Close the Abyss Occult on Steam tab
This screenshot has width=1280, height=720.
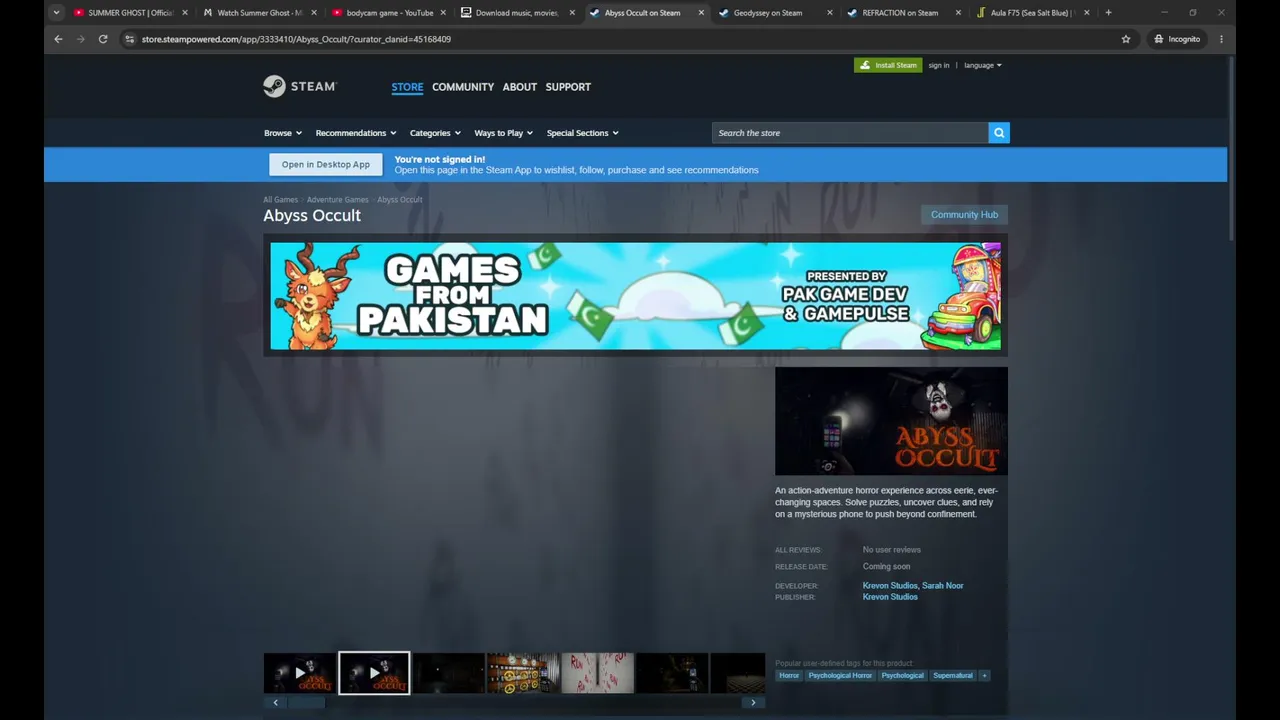click(701, 13)
